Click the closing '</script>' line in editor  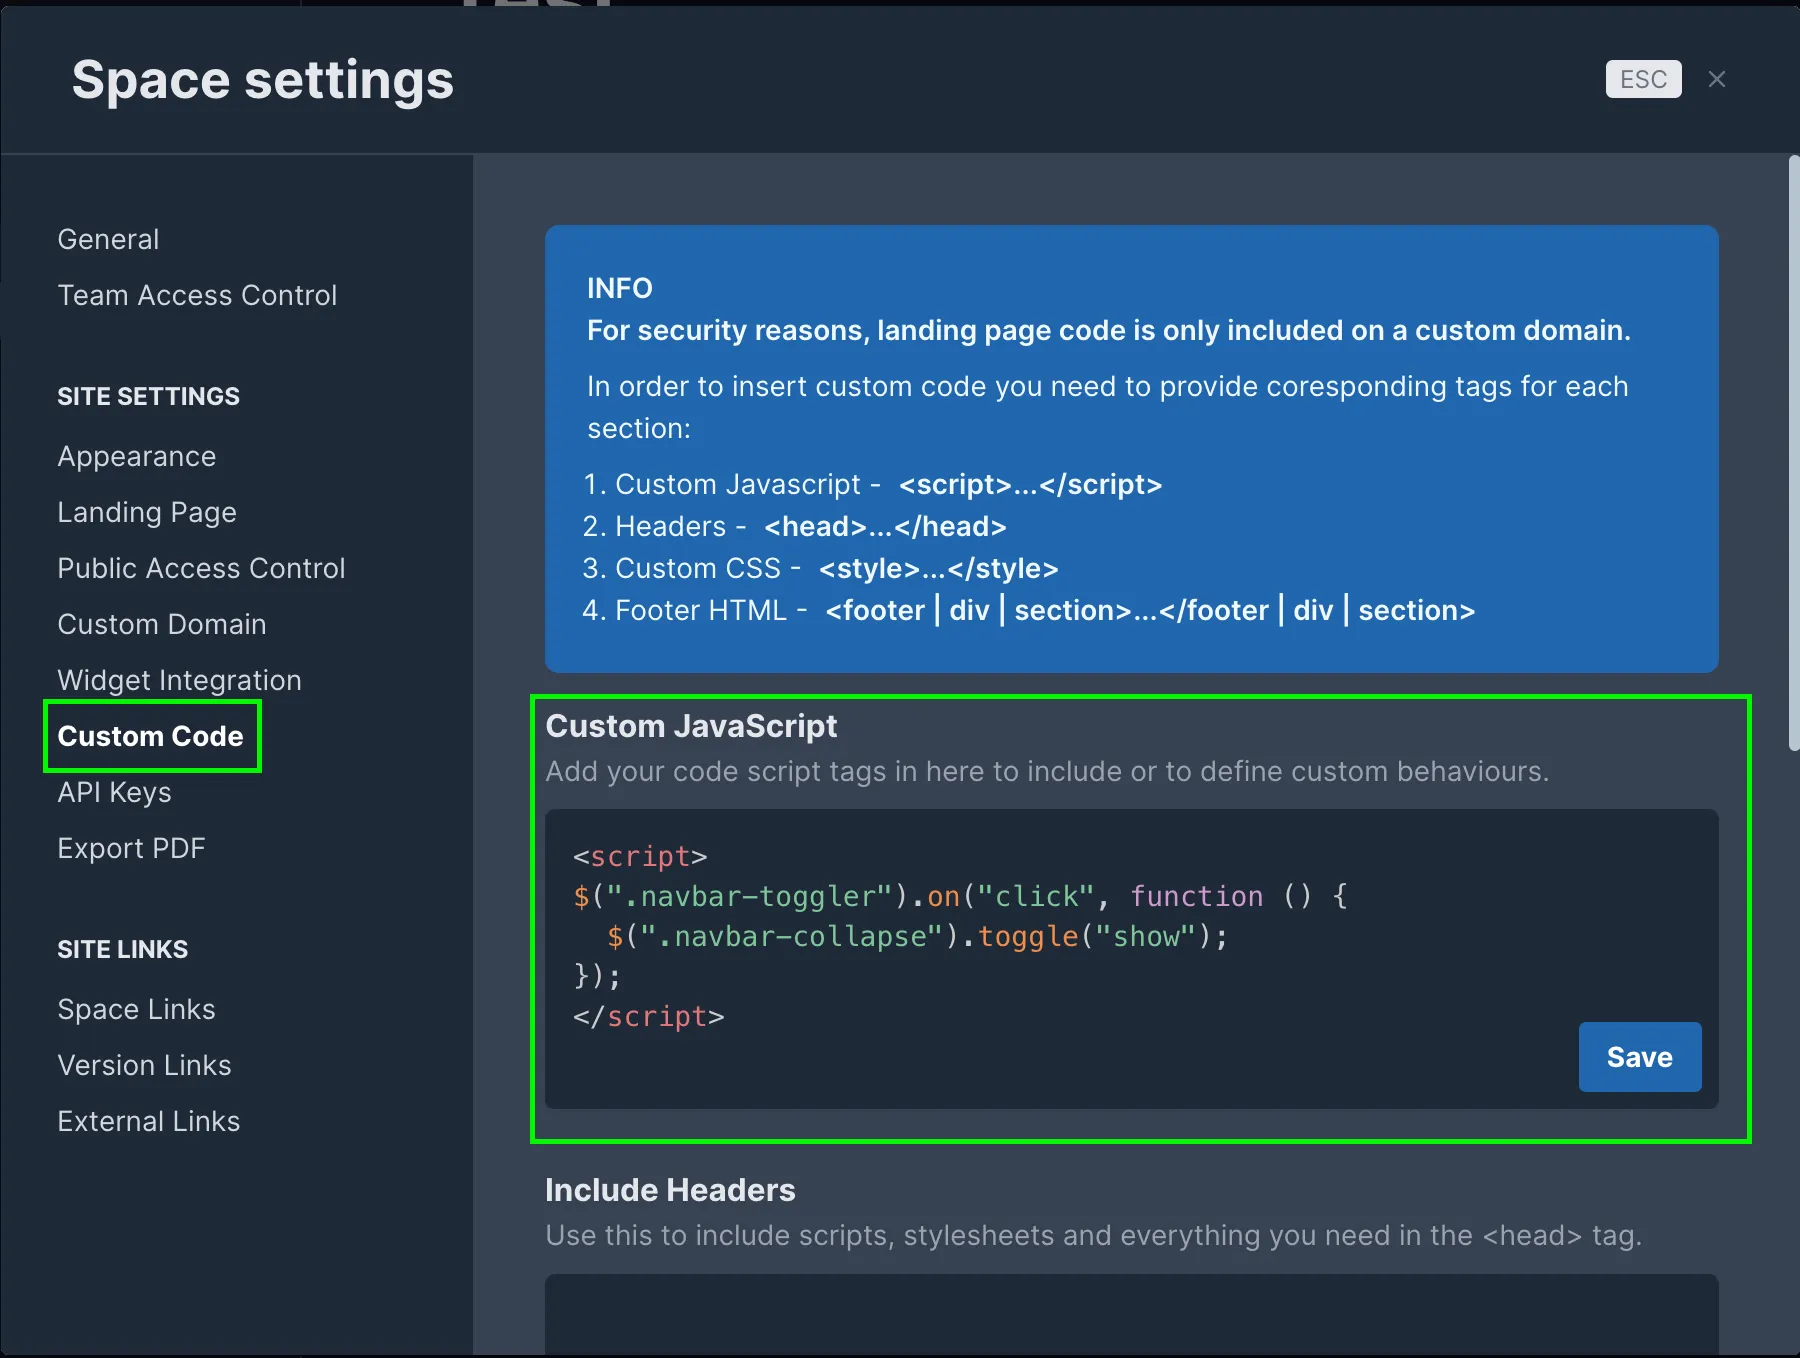click(648, 1016)
